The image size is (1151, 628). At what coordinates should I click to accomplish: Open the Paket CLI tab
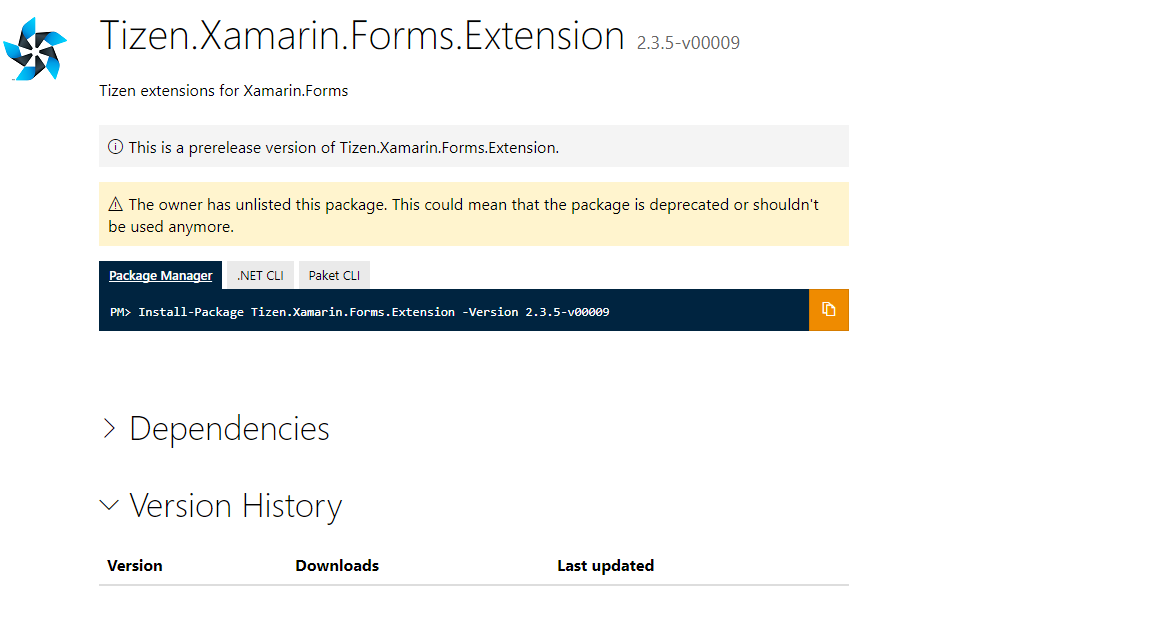(x=334, y=276)
